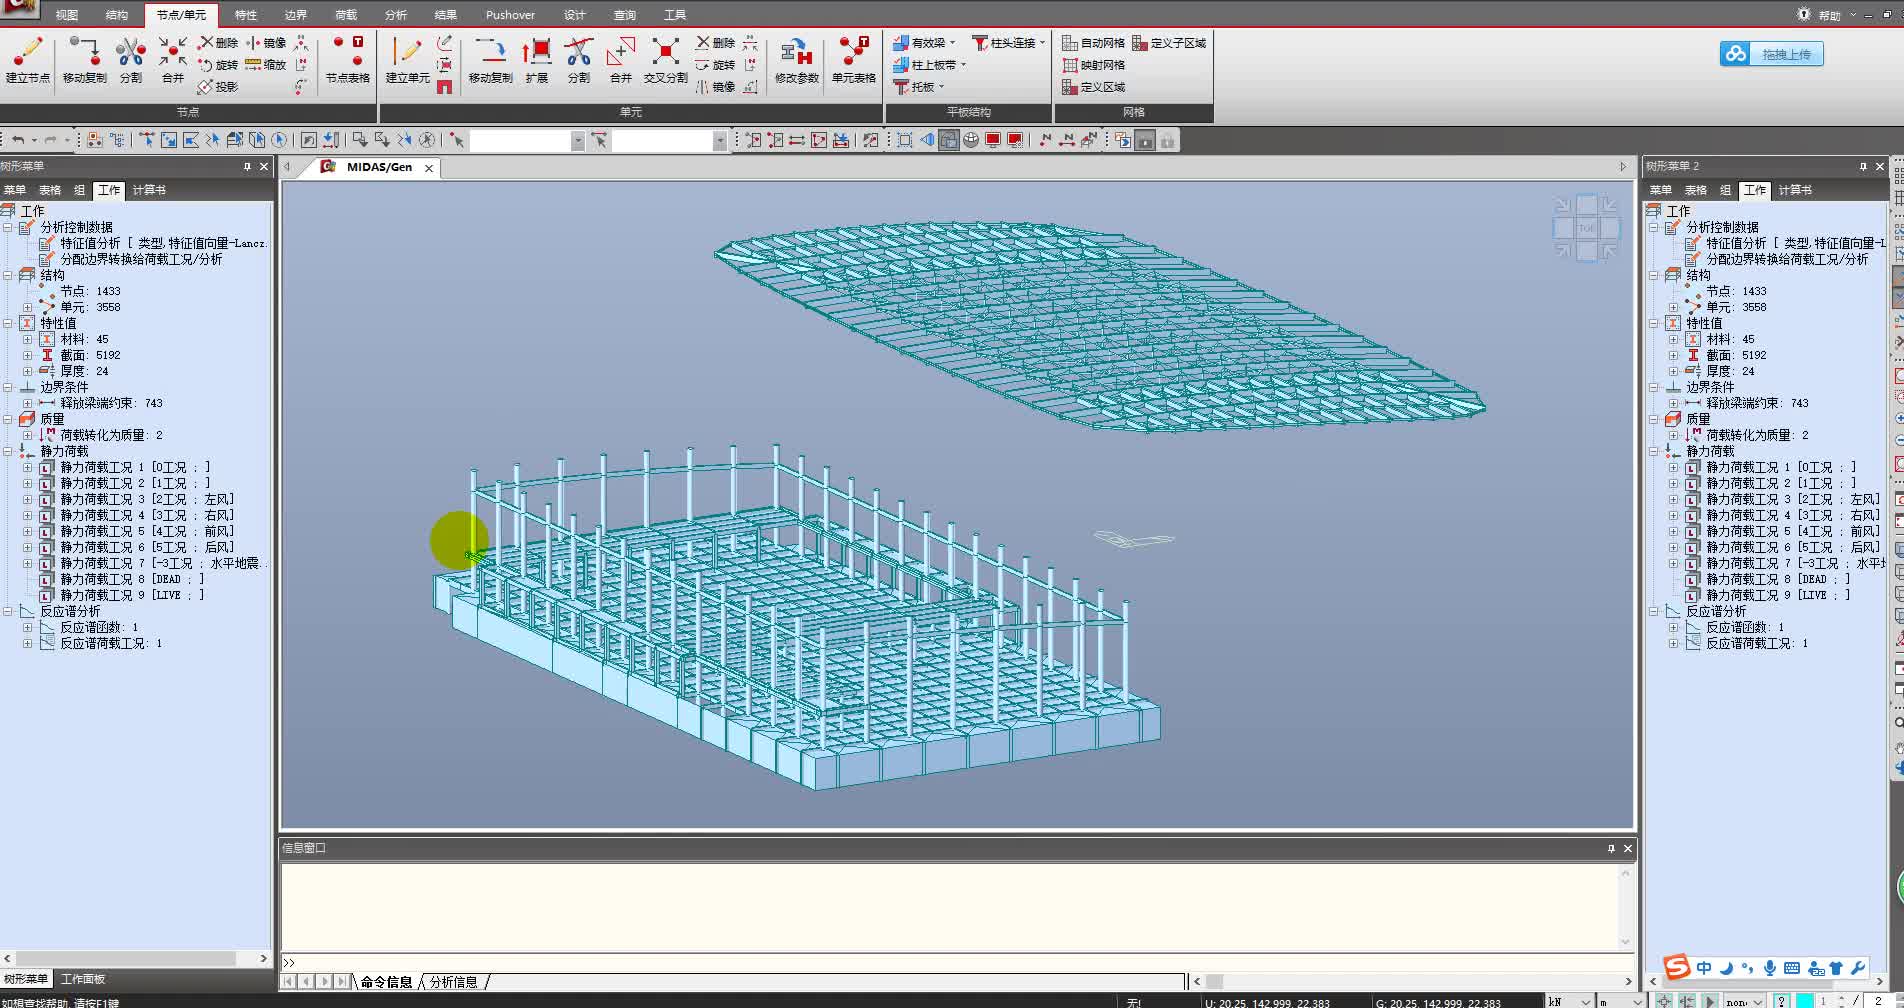
Task: Pin the left 树形菜单 panel
Action: click(247, 167)
